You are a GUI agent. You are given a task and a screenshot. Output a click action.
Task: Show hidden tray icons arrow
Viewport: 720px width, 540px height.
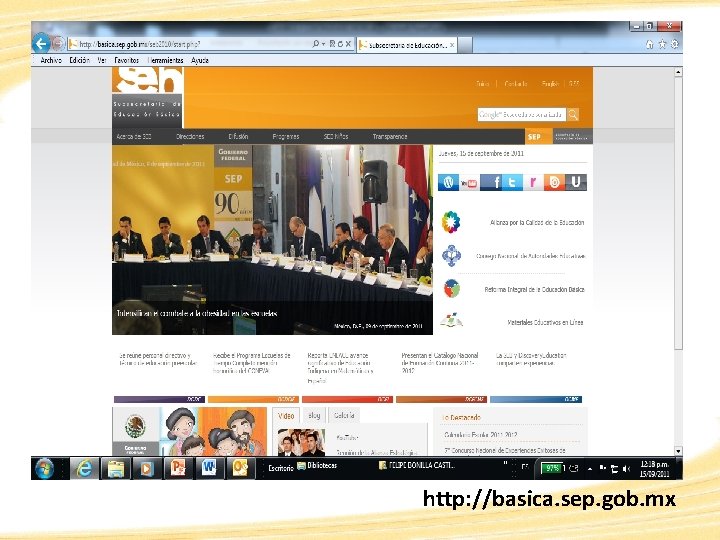point(590,469)
